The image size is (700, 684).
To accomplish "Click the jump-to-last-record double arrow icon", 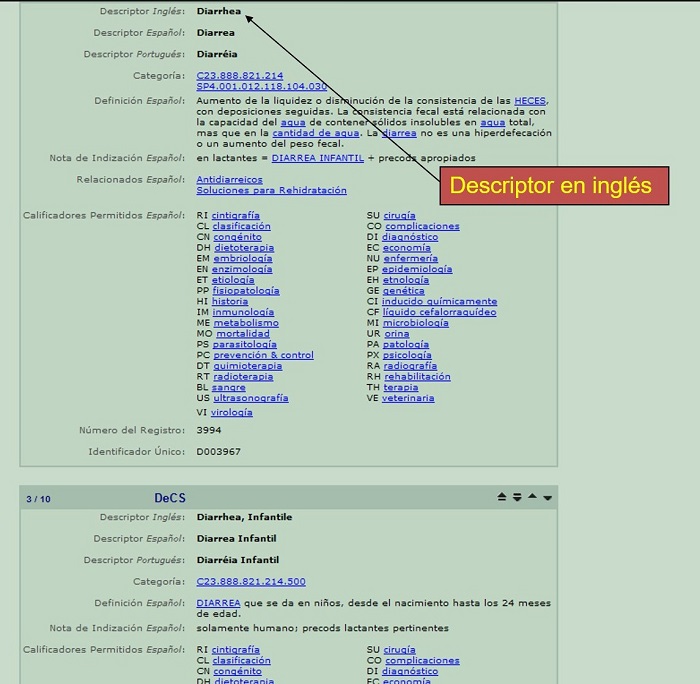I will (x=517, y=497).
